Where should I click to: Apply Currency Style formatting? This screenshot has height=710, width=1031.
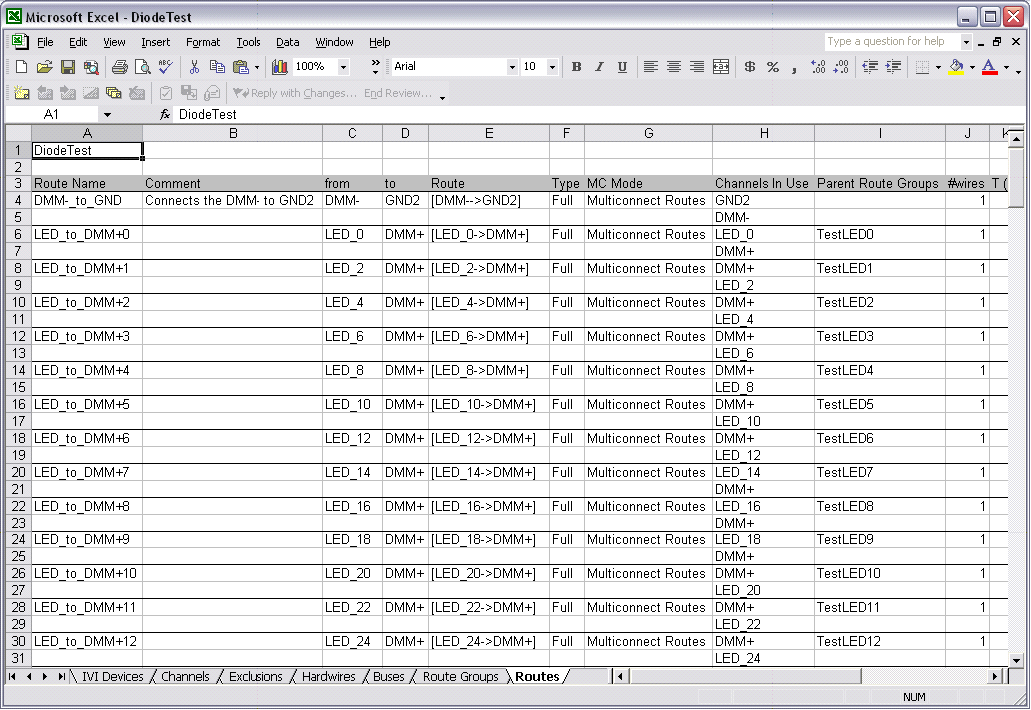pyautogui.click(x=749, y=67)
